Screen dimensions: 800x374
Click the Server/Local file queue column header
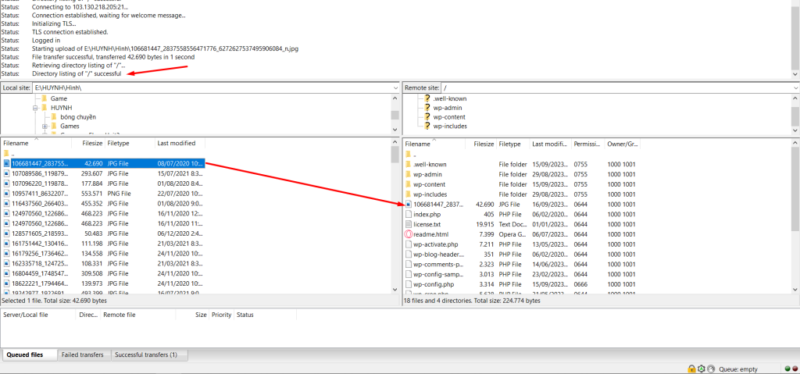(39, 315)
